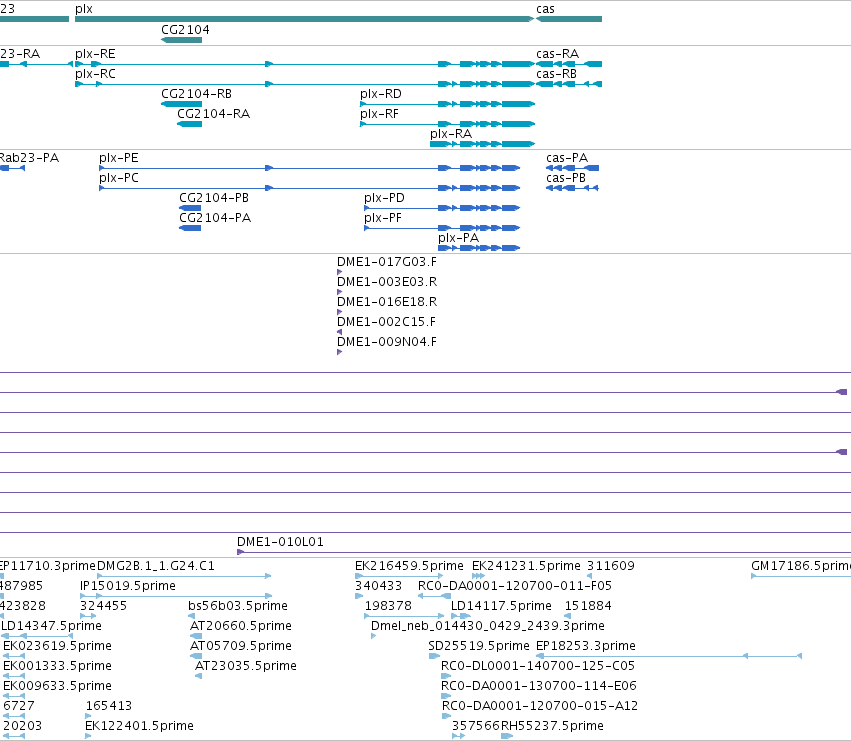Click the LD14347.5prime EST label
This screenshot has width=851, height=741.
click(x=52, y=626)
